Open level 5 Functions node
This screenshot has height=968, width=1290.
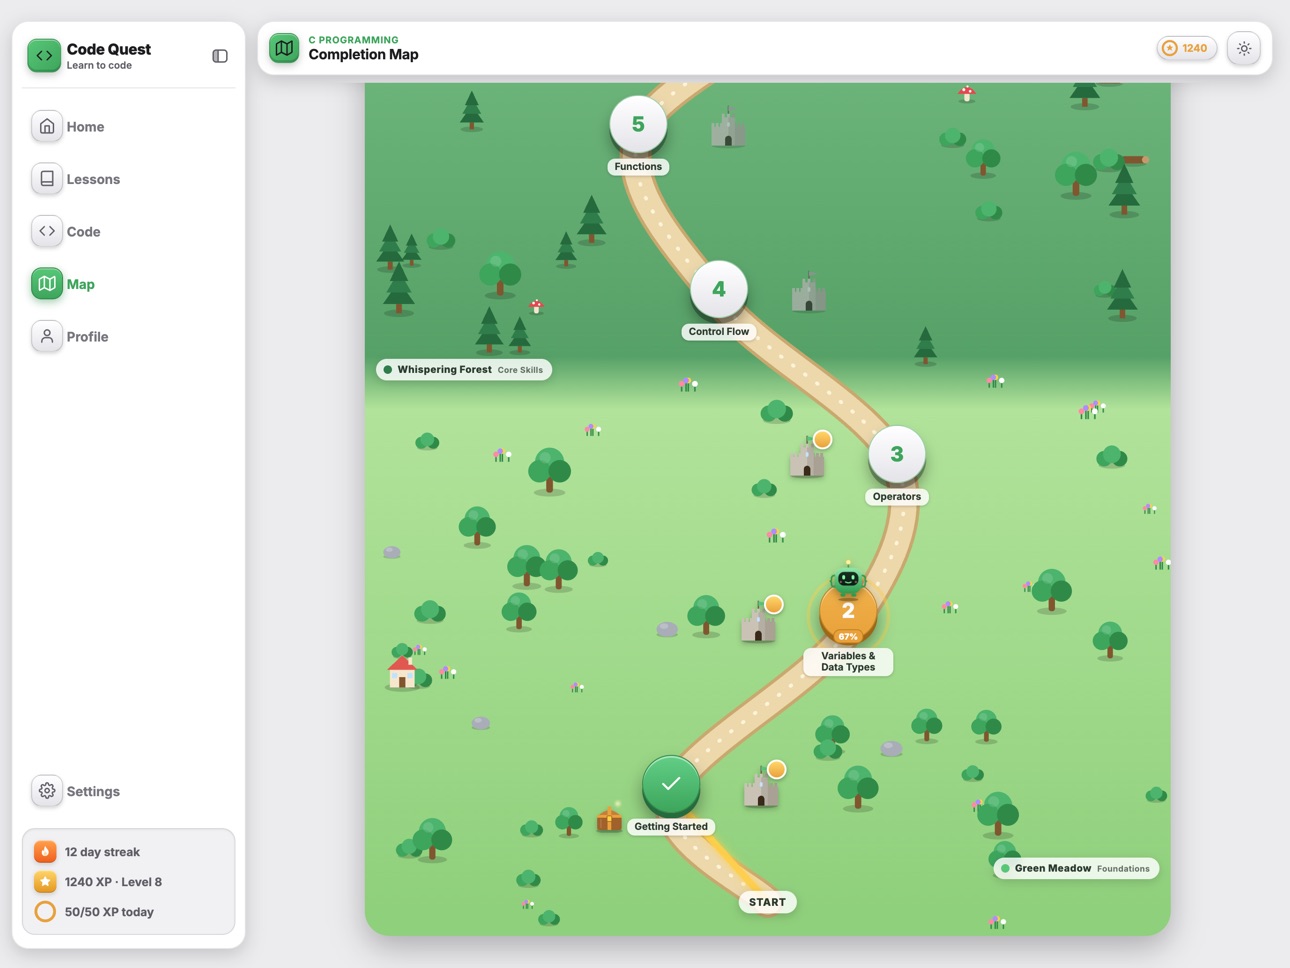tap(638, 125)
